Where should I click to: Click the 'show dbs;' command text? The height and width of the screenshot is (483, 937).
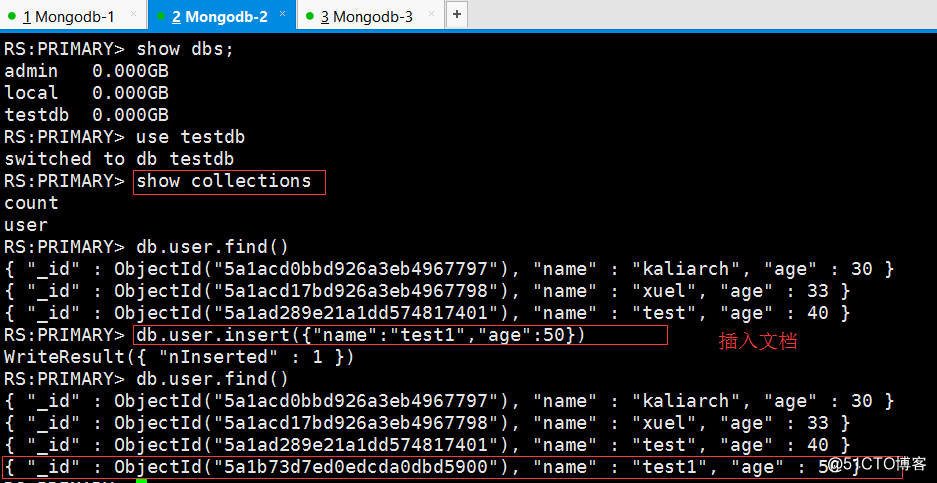click(x=185, y=49)
